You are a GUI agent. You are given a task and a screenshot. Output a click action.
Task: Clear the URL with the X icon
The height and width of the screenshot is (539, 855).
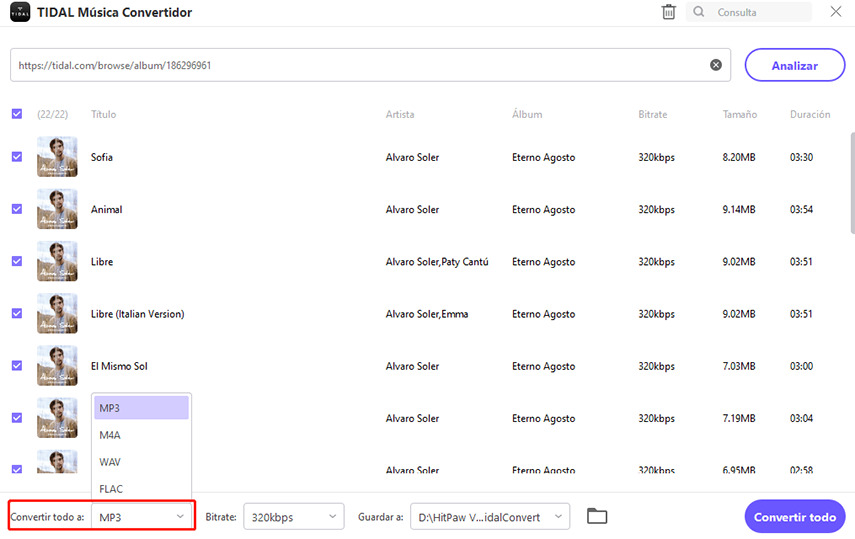[716, 65]
